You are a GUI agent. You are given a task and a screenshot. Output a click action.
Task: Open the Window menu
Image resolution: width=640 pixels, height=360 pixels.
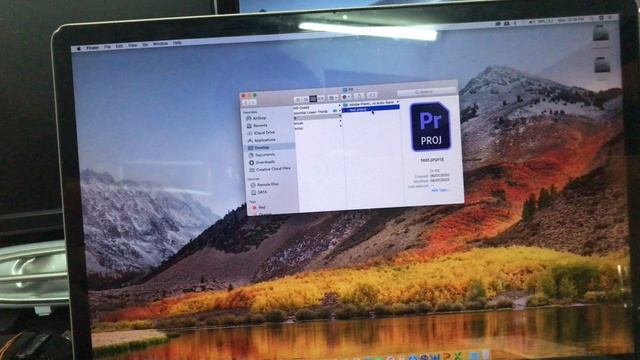(x=160, y=44)
